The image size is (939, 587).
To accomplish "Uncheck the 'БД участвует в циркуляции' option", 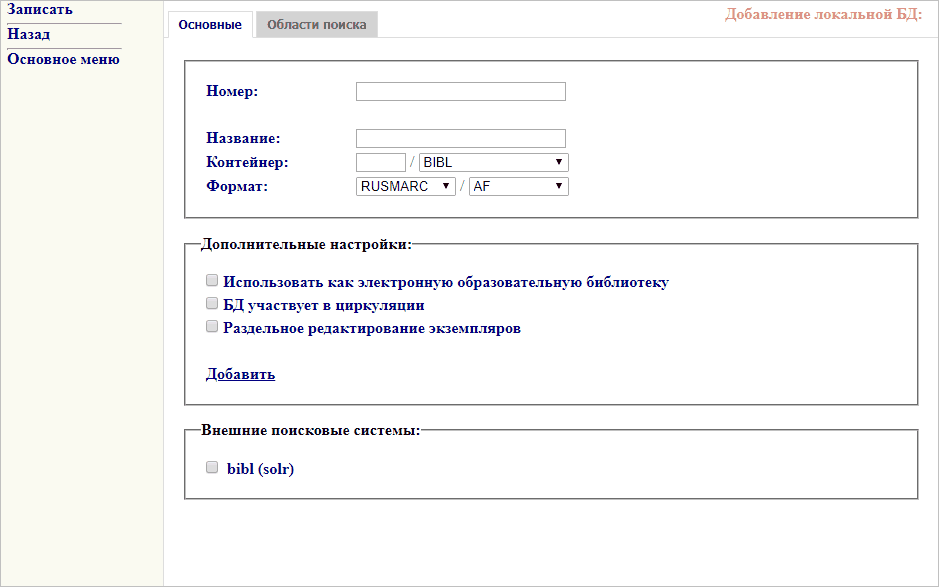I will click(x=211, y=304).
